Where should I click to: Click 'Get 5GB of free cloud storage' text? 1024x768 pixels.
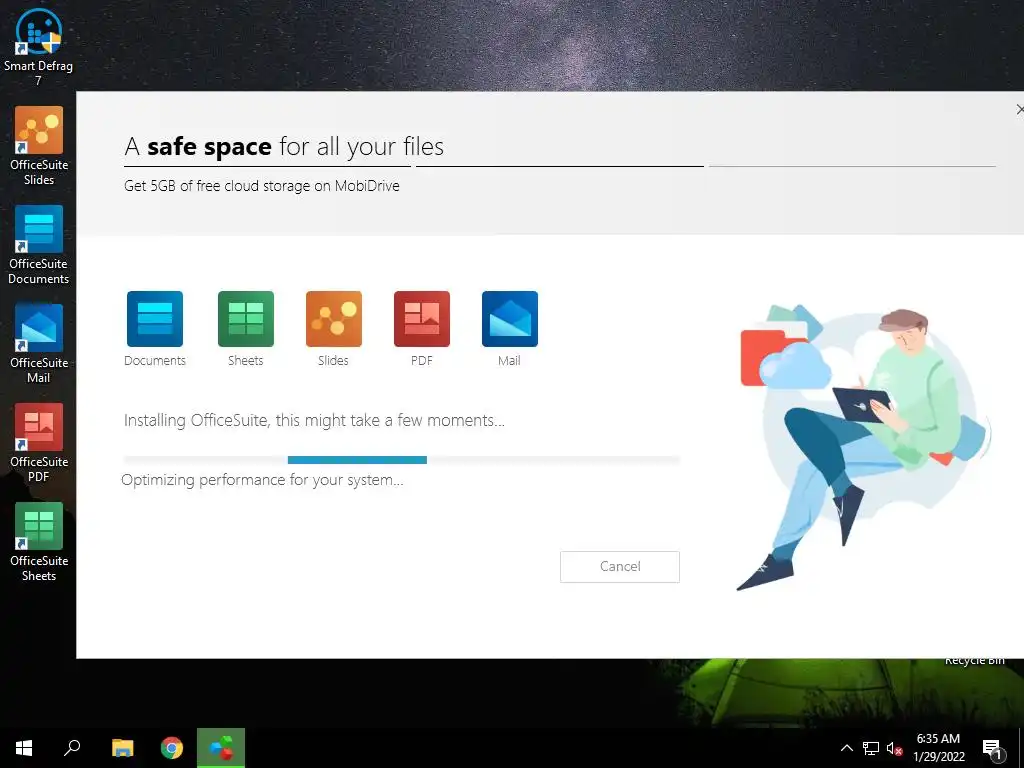(x=261, y=186)
